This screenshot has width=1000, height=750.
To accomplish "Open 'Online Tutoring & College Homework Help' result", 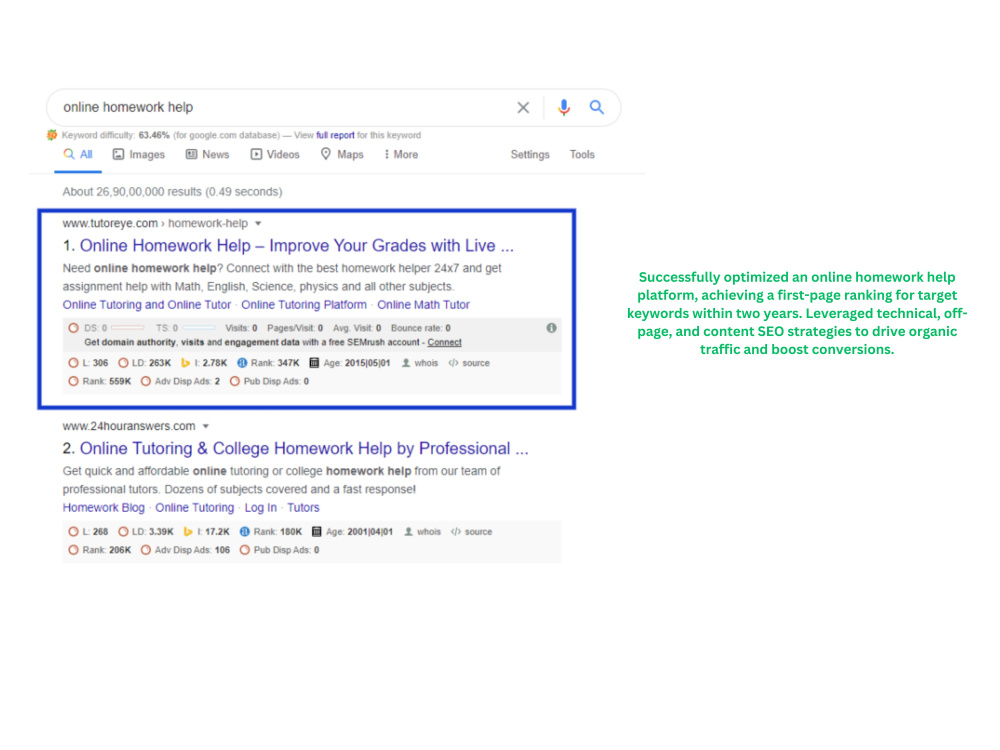I will pos(304,448).
